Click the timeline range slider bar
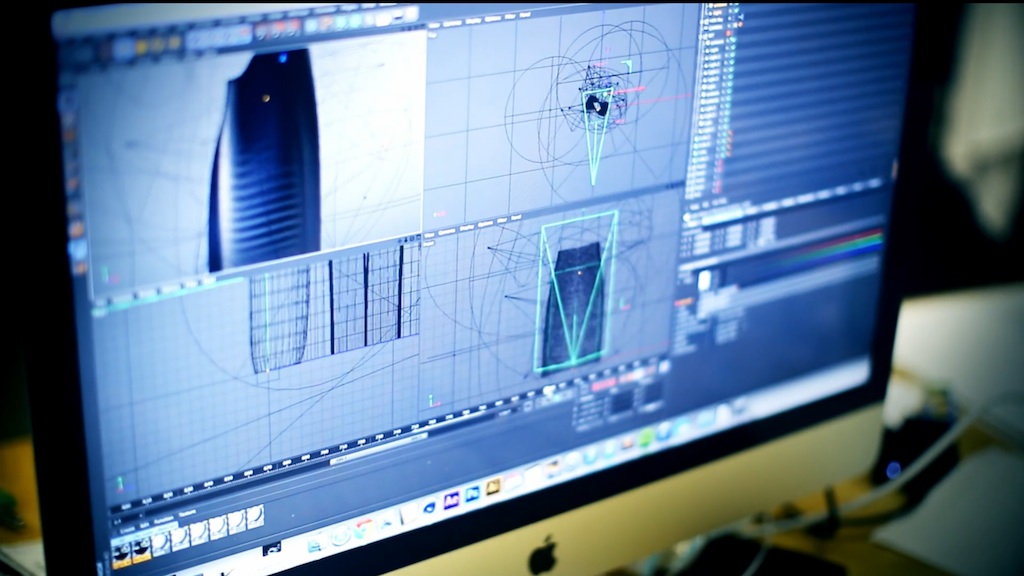This screenshot has width=1024, height=576. (378, 448)
